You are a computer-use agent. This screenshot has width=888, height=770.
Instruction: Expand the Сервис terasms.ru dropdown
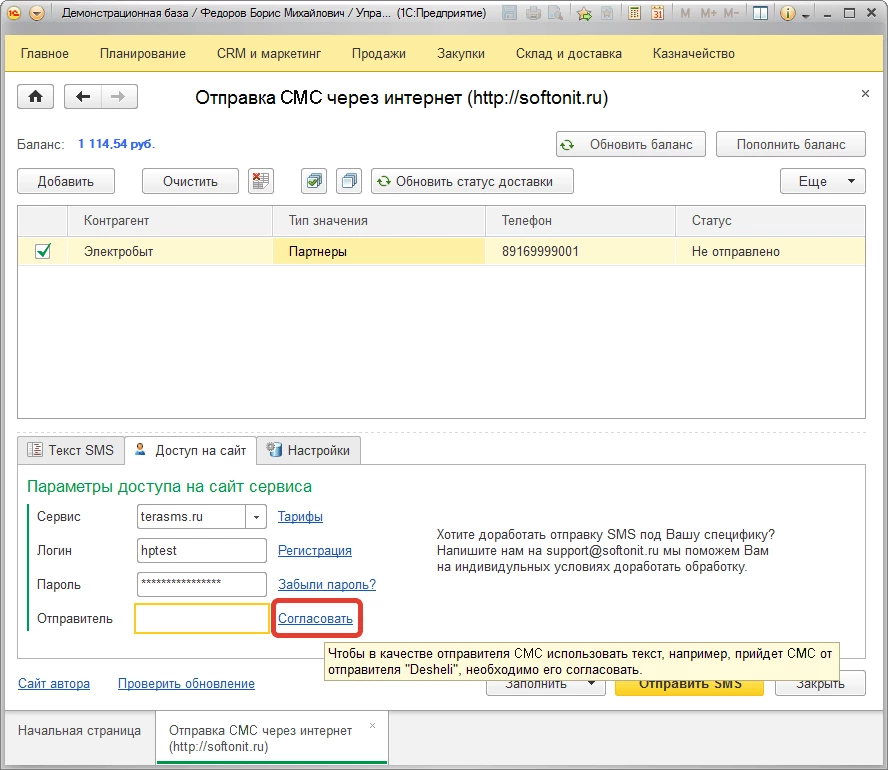tap(257, 517)
